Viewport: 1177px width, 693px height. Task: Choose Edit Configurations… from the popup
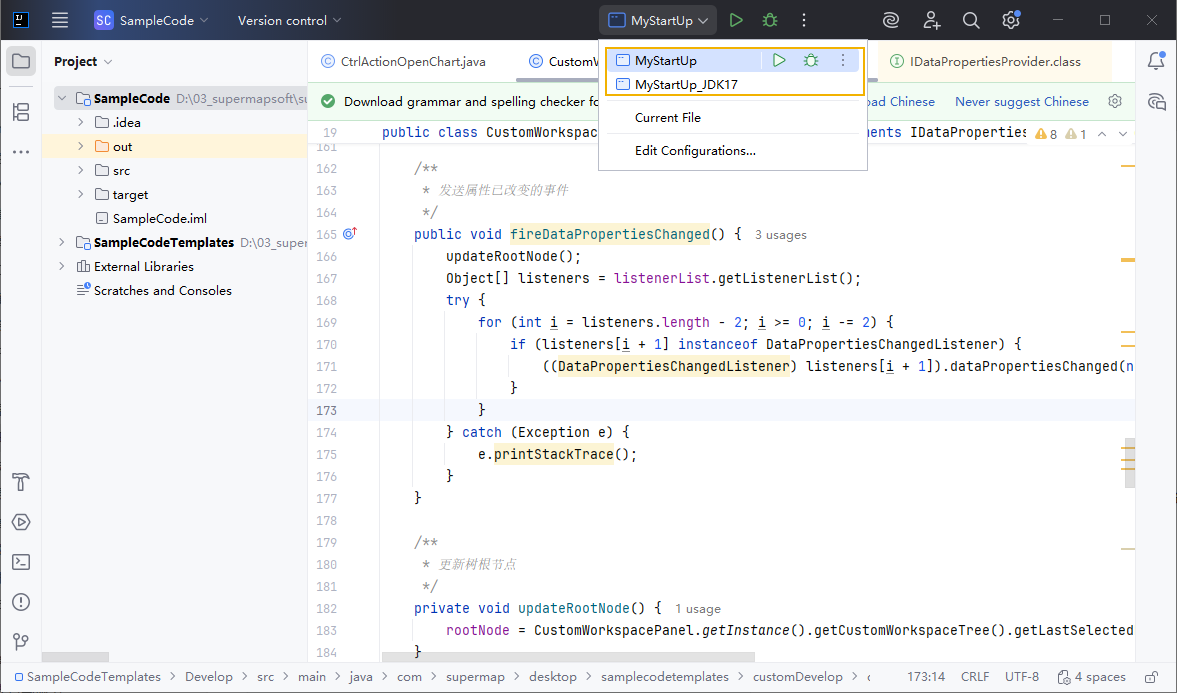point(695,151)
